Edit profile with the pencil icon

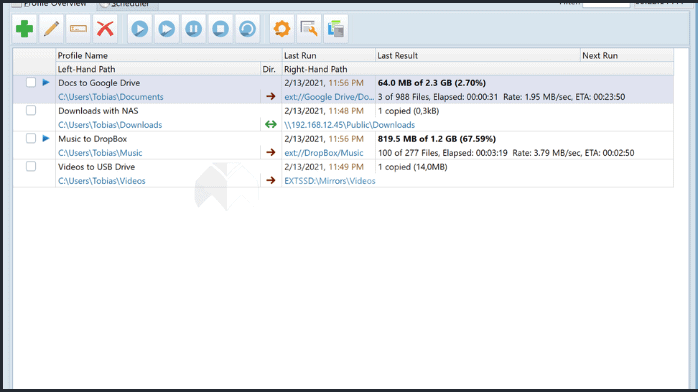51,29
